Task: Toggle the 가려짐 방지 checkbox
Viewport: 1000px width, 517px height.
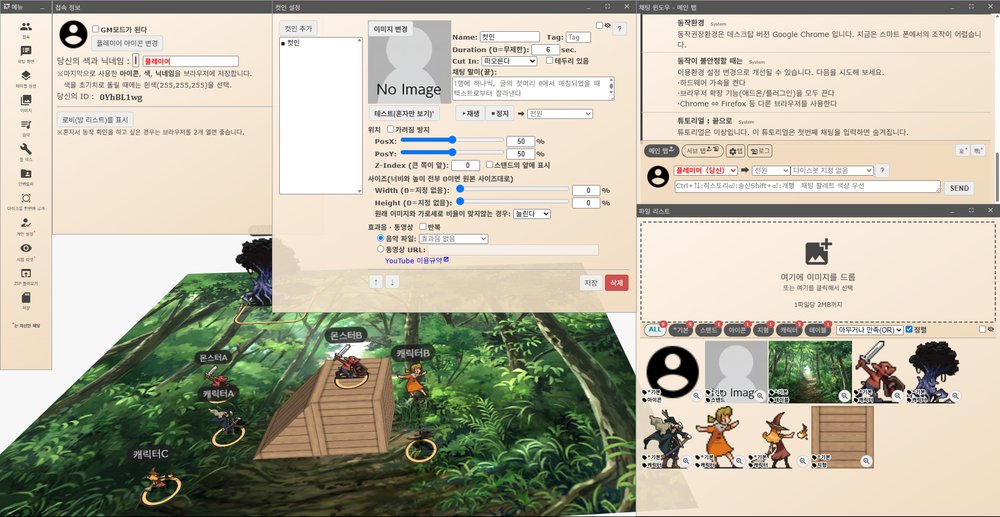Action: pyautogui.click(x=390, y=129)
